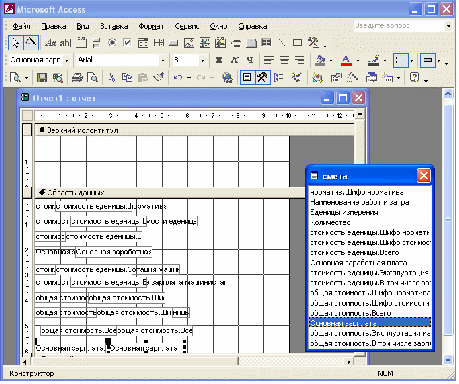Image resolution: width=459 pixels, height=384 pixels.
Task: Center the text alignment
Action: click(x=284, y=60)
